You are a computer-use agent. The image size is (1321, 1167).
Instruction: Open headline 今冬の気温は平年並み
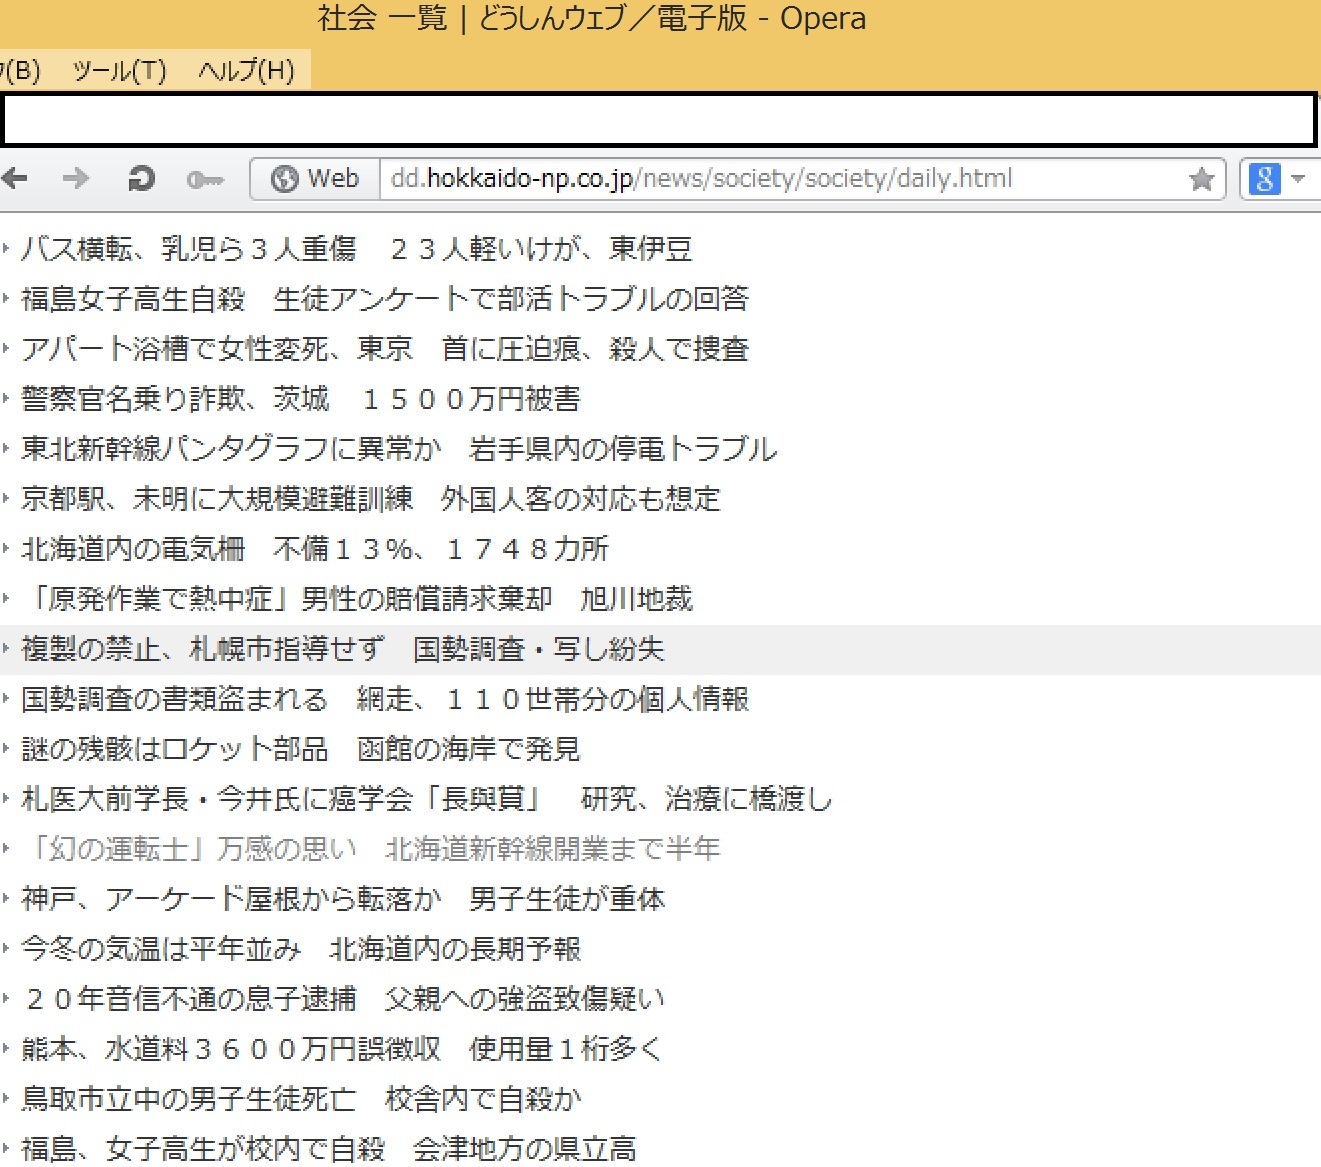pos(301,949)
